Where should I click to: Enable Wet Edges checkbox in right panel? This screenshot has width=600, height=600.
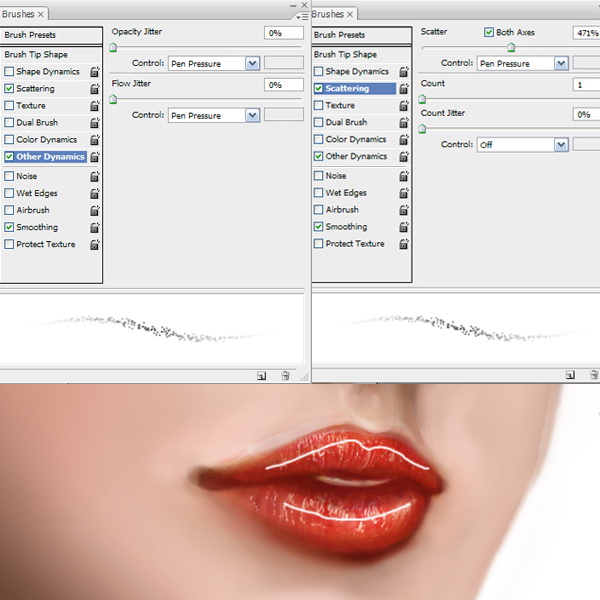pos(318,192)
